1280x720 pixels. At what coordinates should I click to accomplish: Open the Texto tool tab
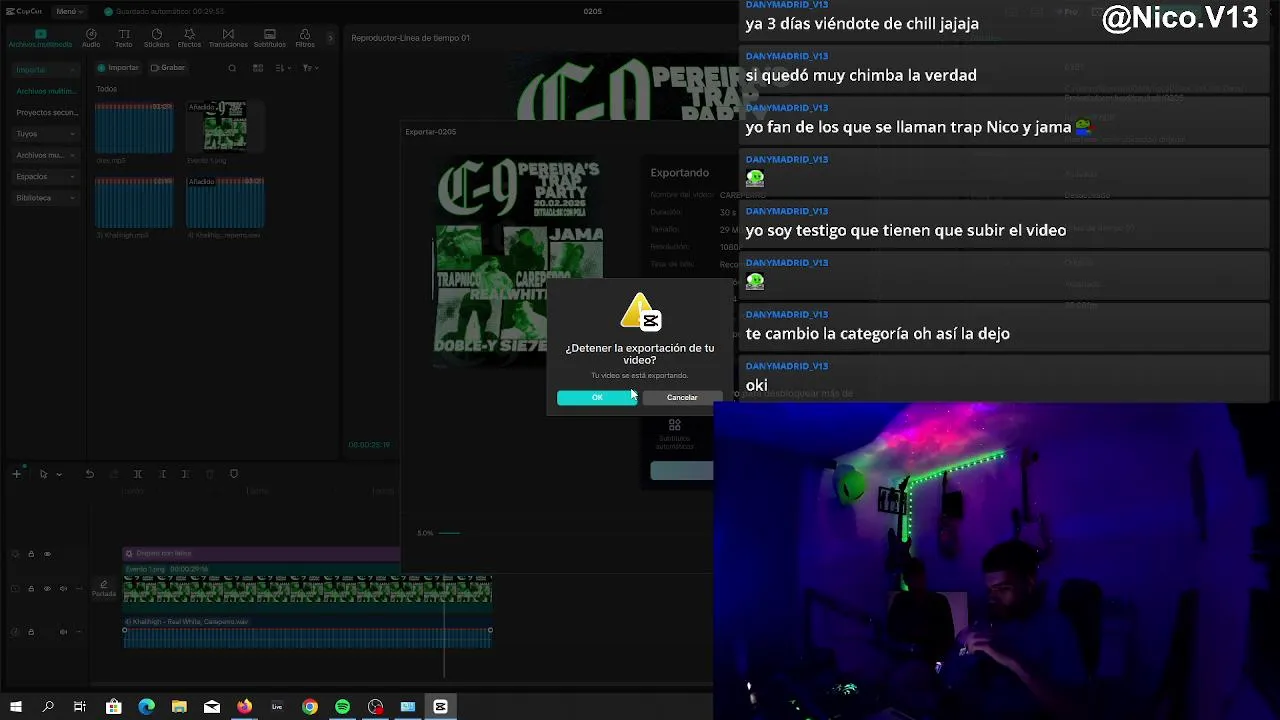click(123, 38)
